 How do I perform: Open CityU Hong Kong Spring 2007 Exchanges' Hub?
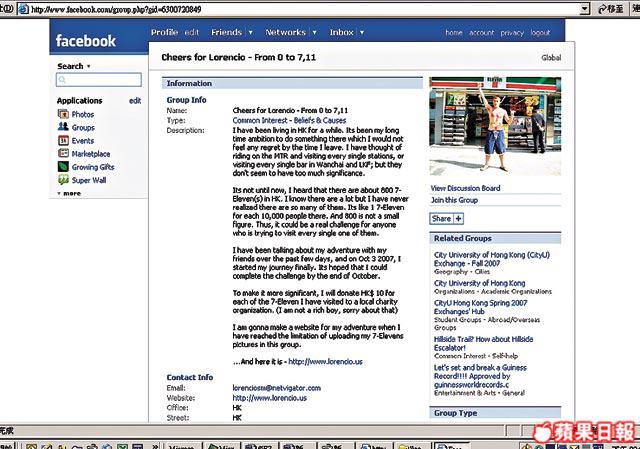(480, 307)
